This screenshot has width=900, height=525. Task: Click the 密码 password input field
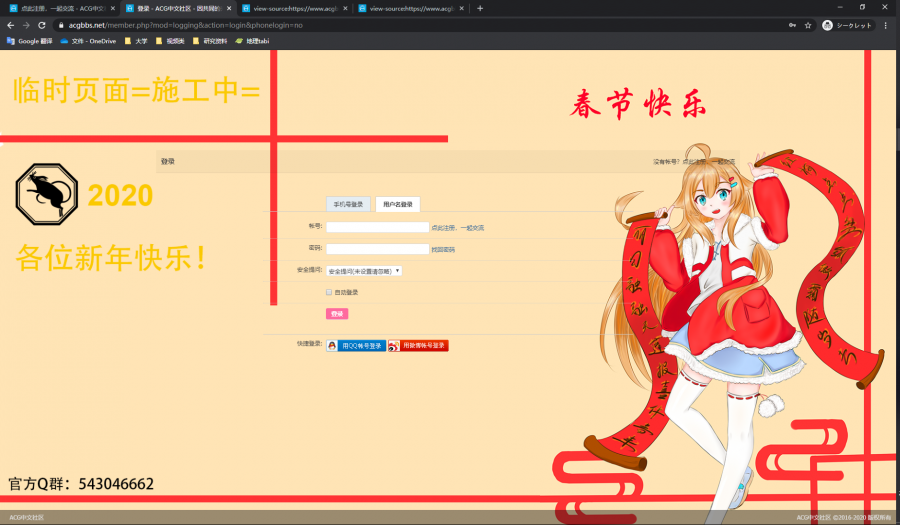(x=378, y=249)
